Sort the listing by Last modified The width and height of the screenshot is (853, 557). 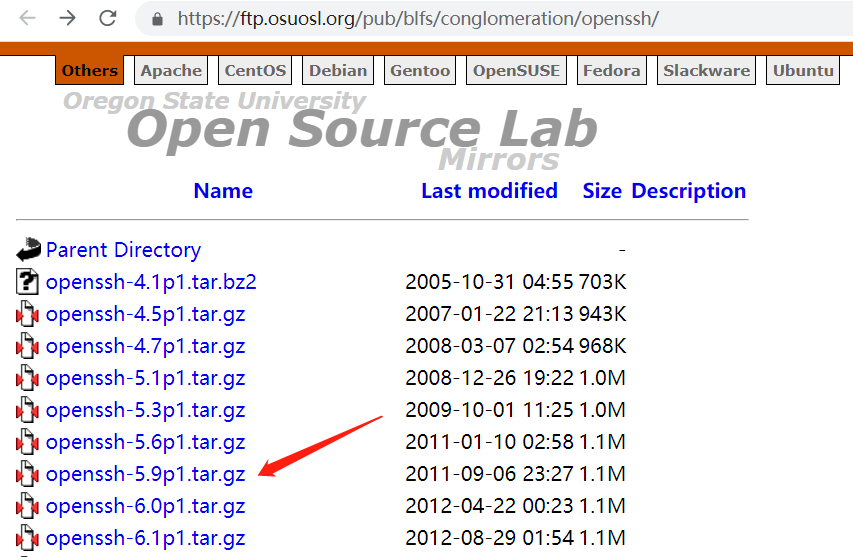click(x=490, y=191)
